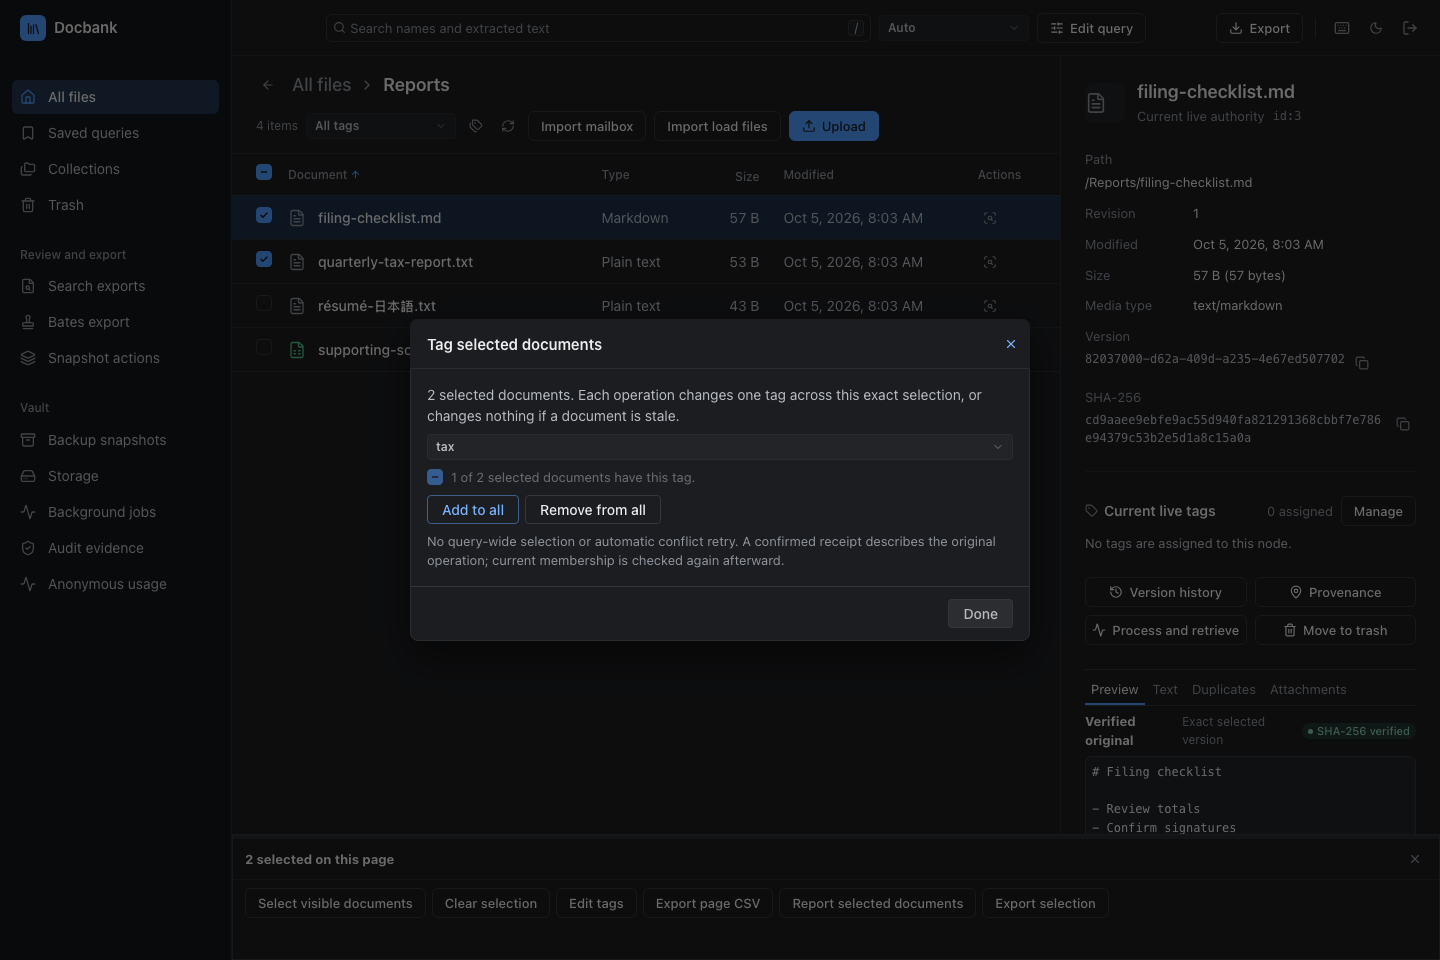Close the Tag selected documents dialog
1440x960 pixels.
tap(1011, 344)
